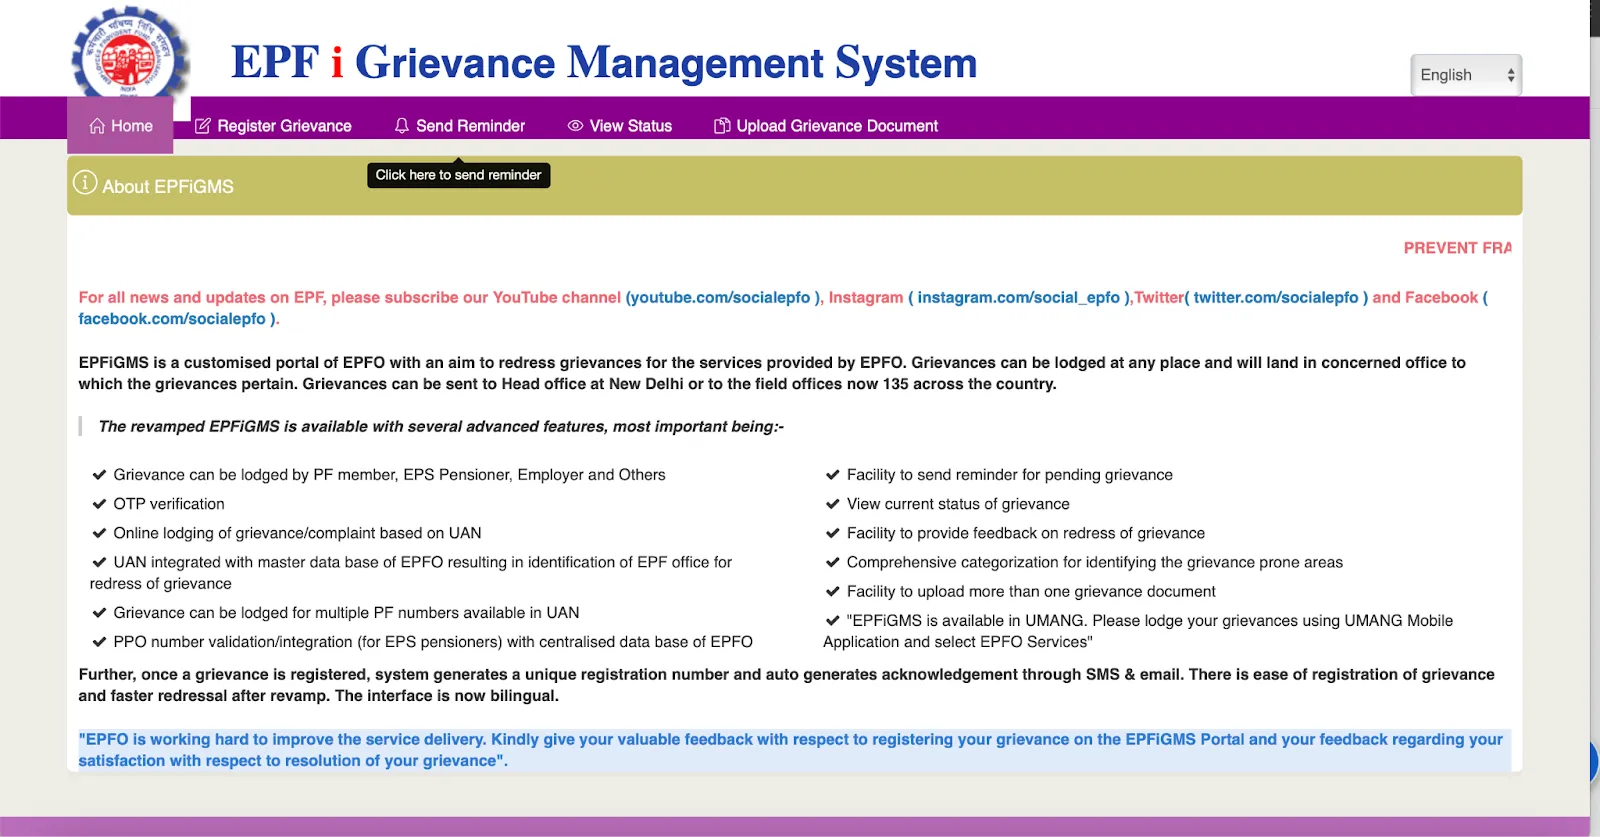Viewport: 1600px width, 837px height.
Task: Open the English language dropdown
Action: pos(1465,75)
